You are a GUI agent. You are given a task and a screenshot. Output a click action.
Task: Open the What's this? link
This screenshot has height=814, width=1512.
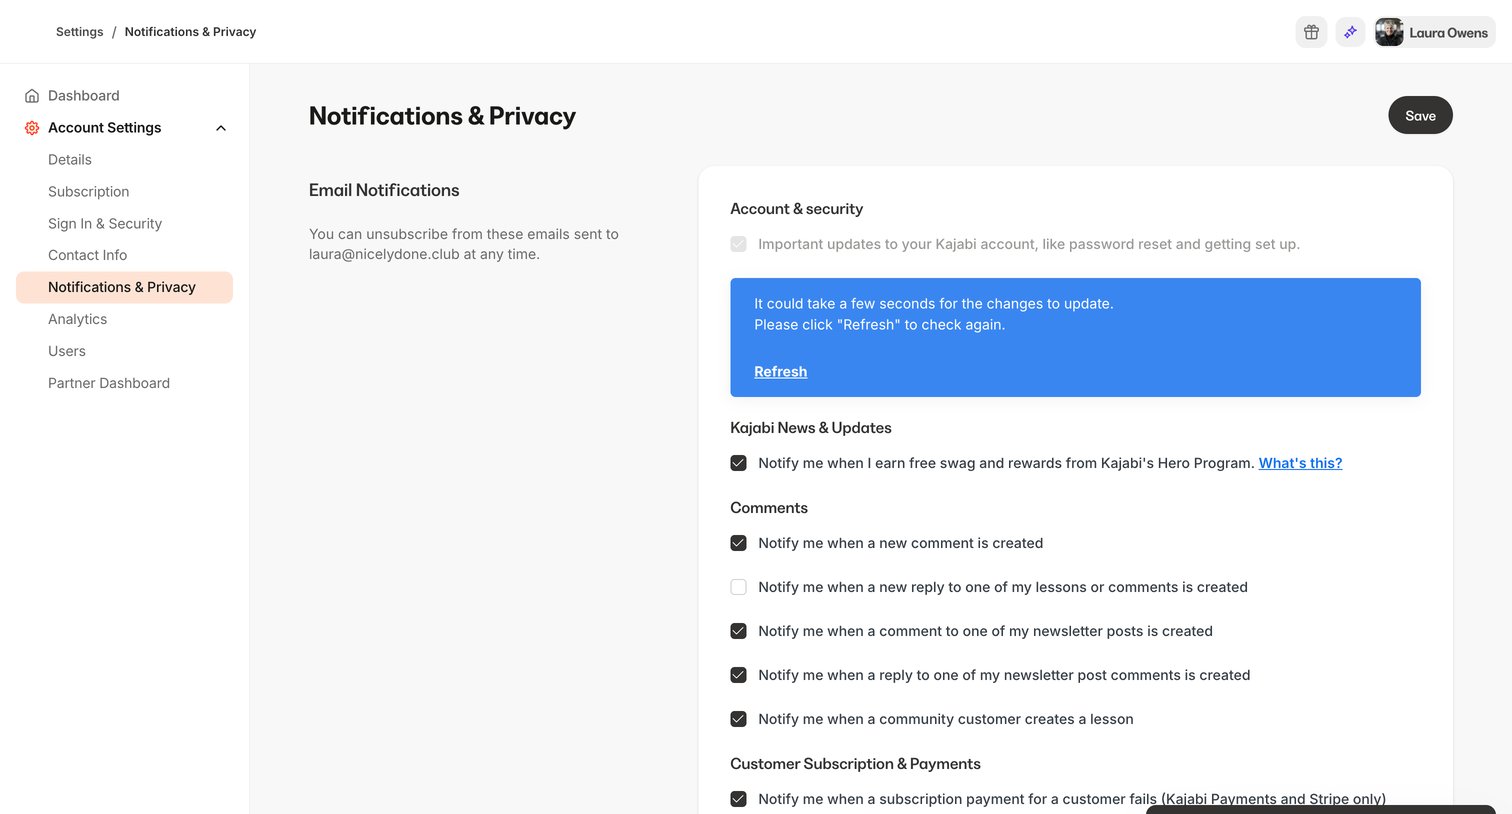[x=1300, y=463]
